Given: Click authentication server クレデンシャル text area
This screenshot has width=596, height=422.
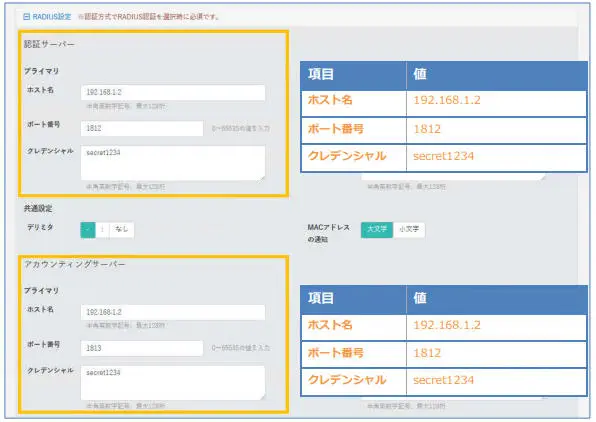Looking at the screenshot, I should click(x=173, y=163).
